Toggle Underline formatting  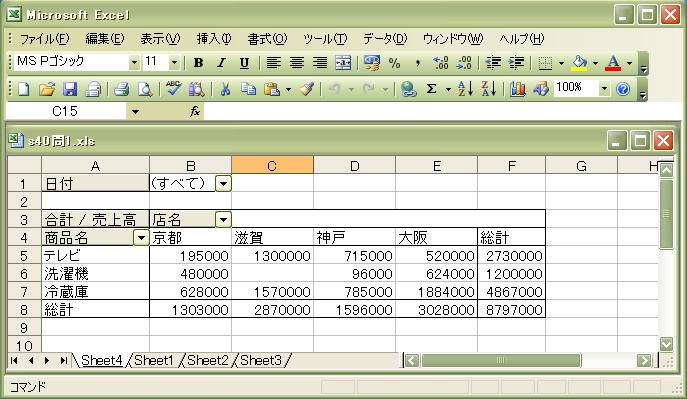(x=244, y=63)
